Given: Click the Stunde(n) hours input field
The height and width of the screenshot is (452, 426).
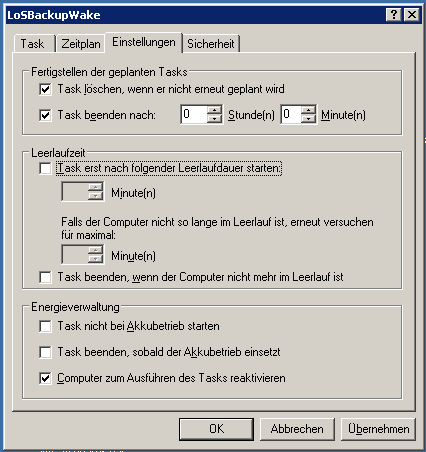Looking at the screenshot, I should [x=194, y=114].
